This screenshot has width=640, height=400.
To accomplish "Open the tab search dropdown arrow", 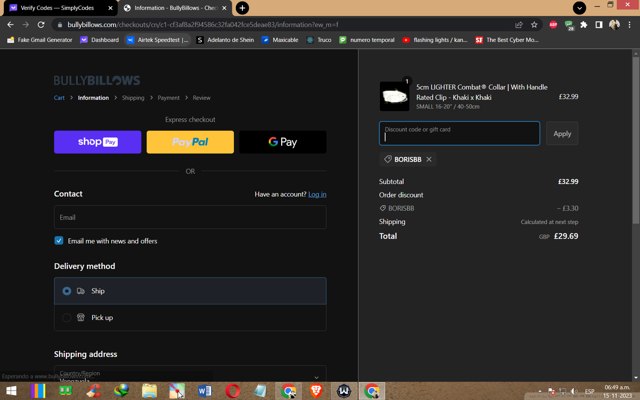I will pyautogui.click(x=579, y=8).
